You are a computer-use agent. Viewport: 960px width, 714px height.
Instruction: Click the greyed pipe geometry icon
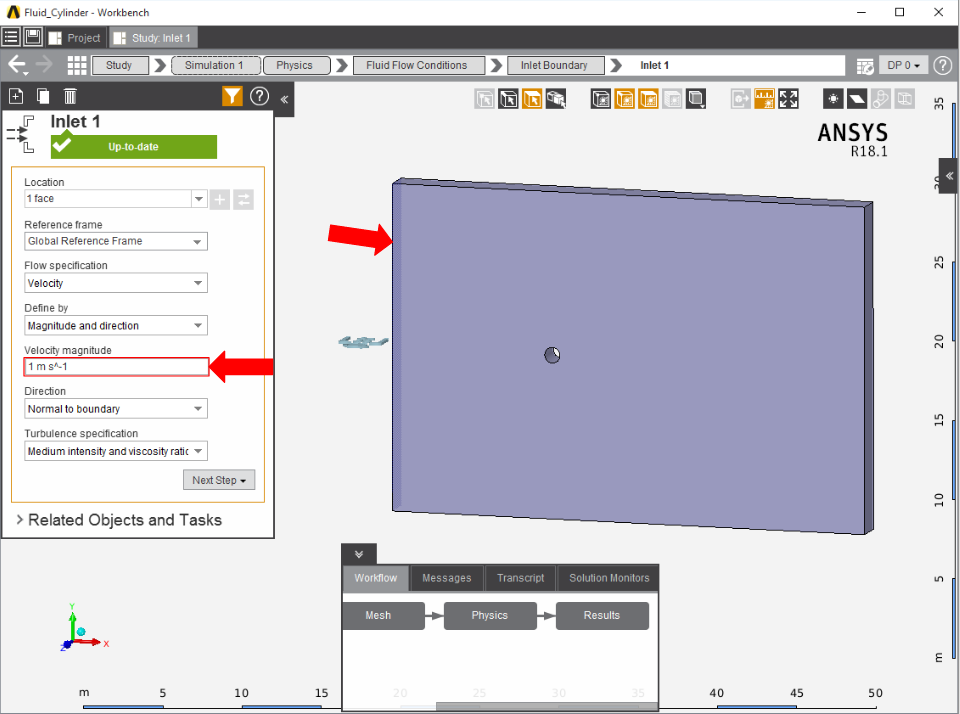click(x=881, y=99)
